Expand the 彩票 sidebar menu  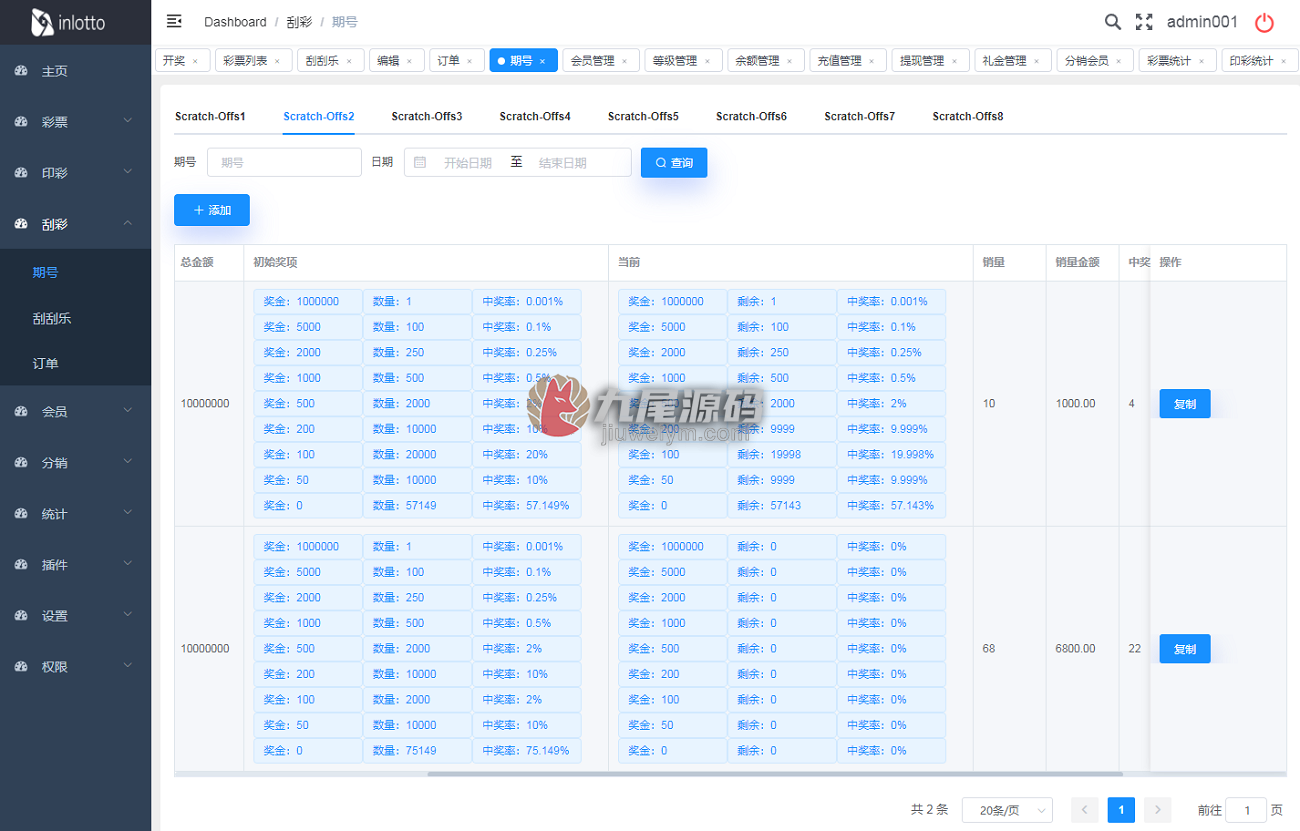point(75,121)
